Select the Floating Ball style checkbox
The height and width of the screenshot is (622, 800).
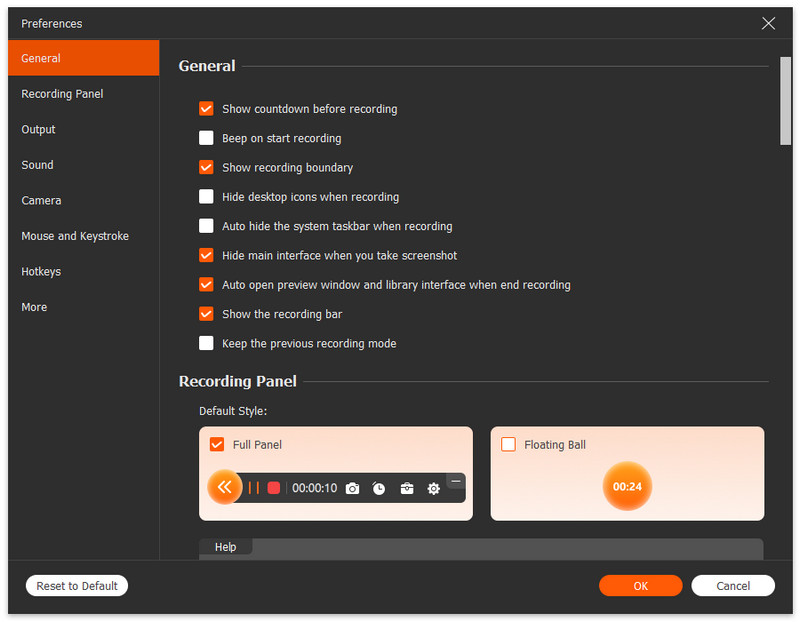(508, 444)
